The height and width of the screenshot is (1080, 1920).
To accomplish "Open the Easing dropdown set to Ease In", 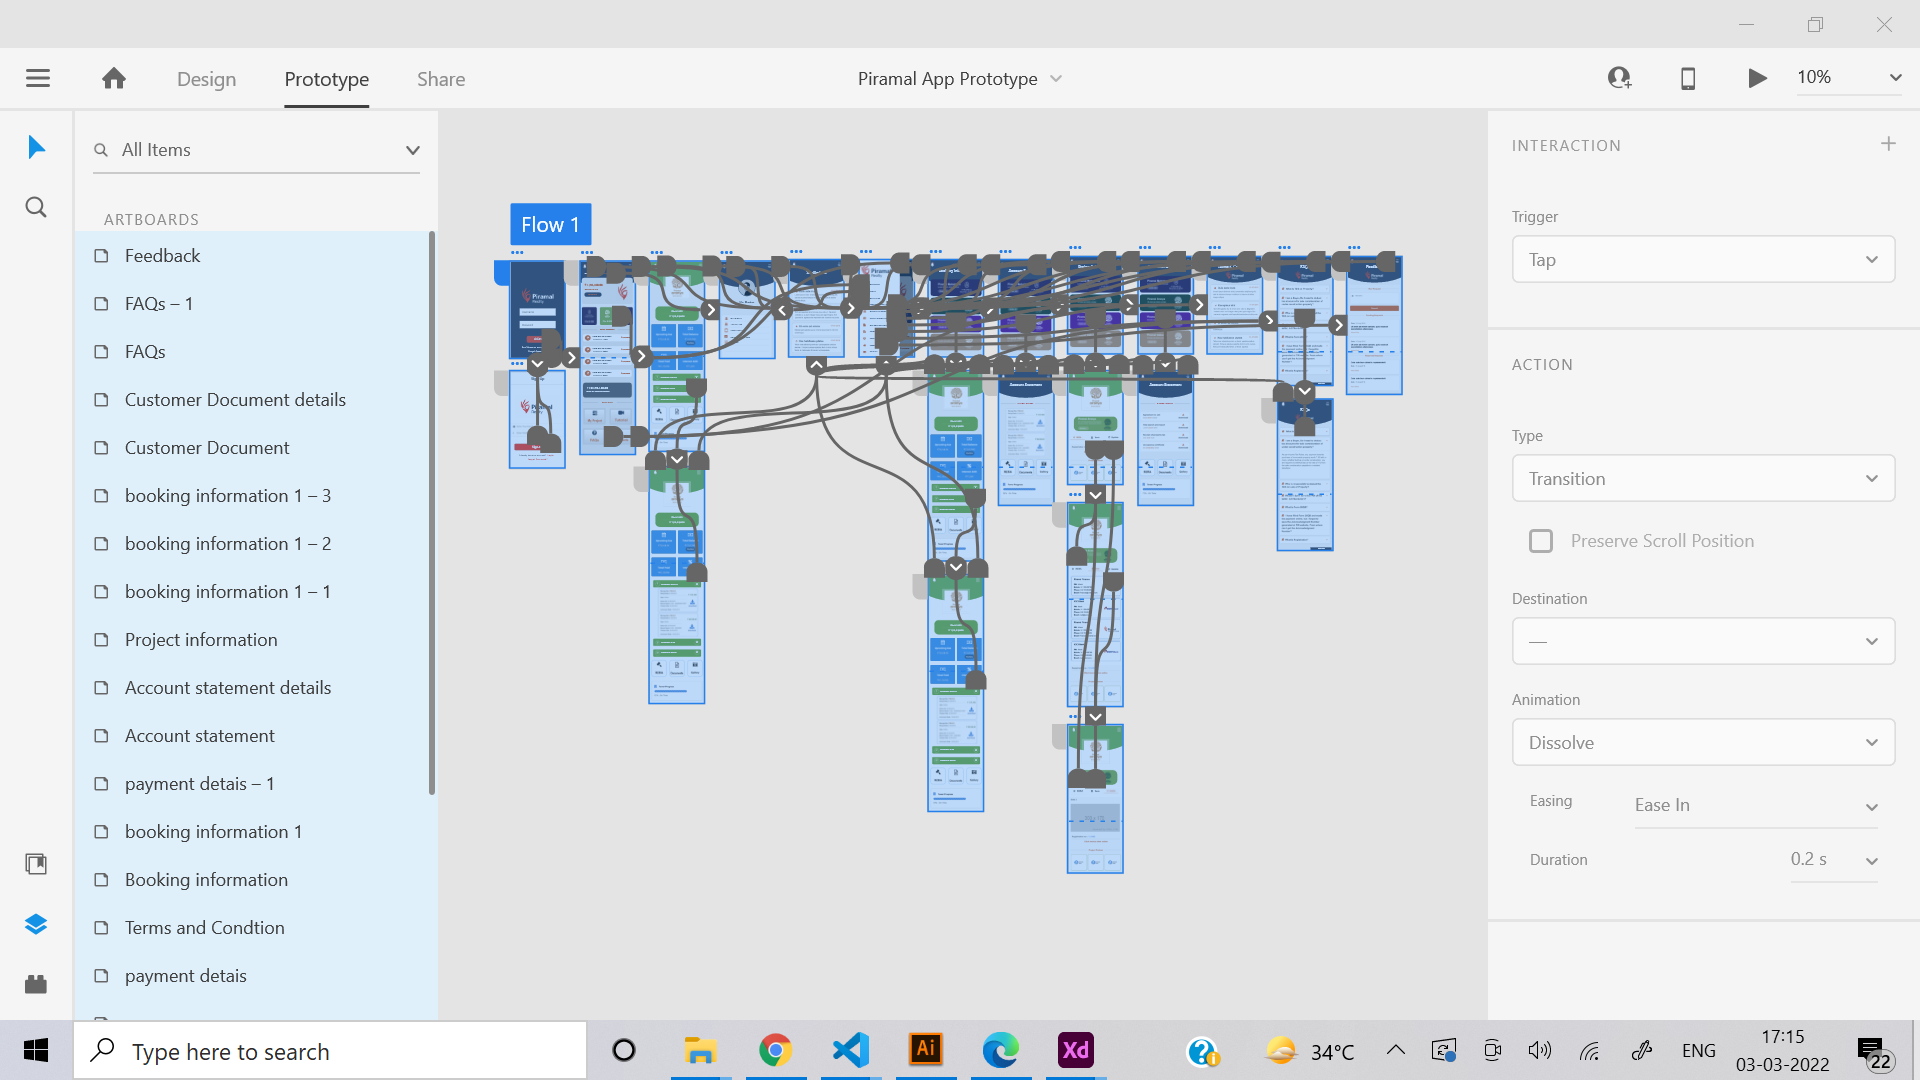I will 1756,806.
